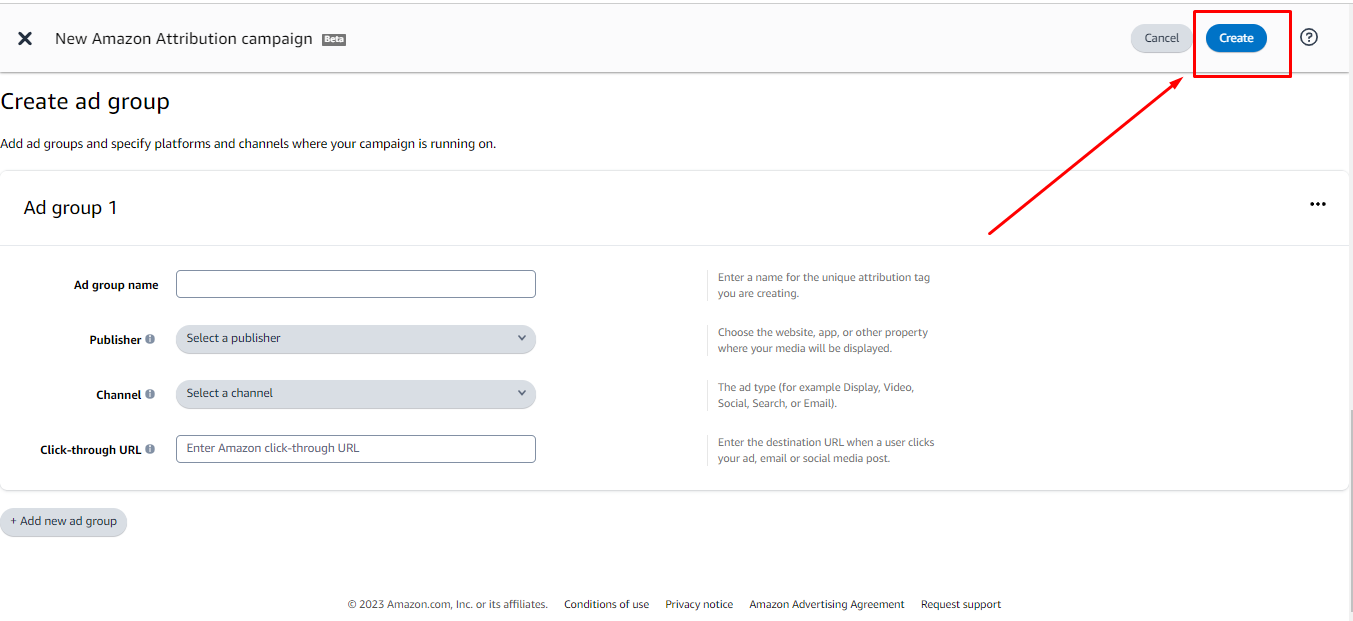Close the new campaign dialog with X
Screen dimensions: 1353x621
tap(25, 38)
